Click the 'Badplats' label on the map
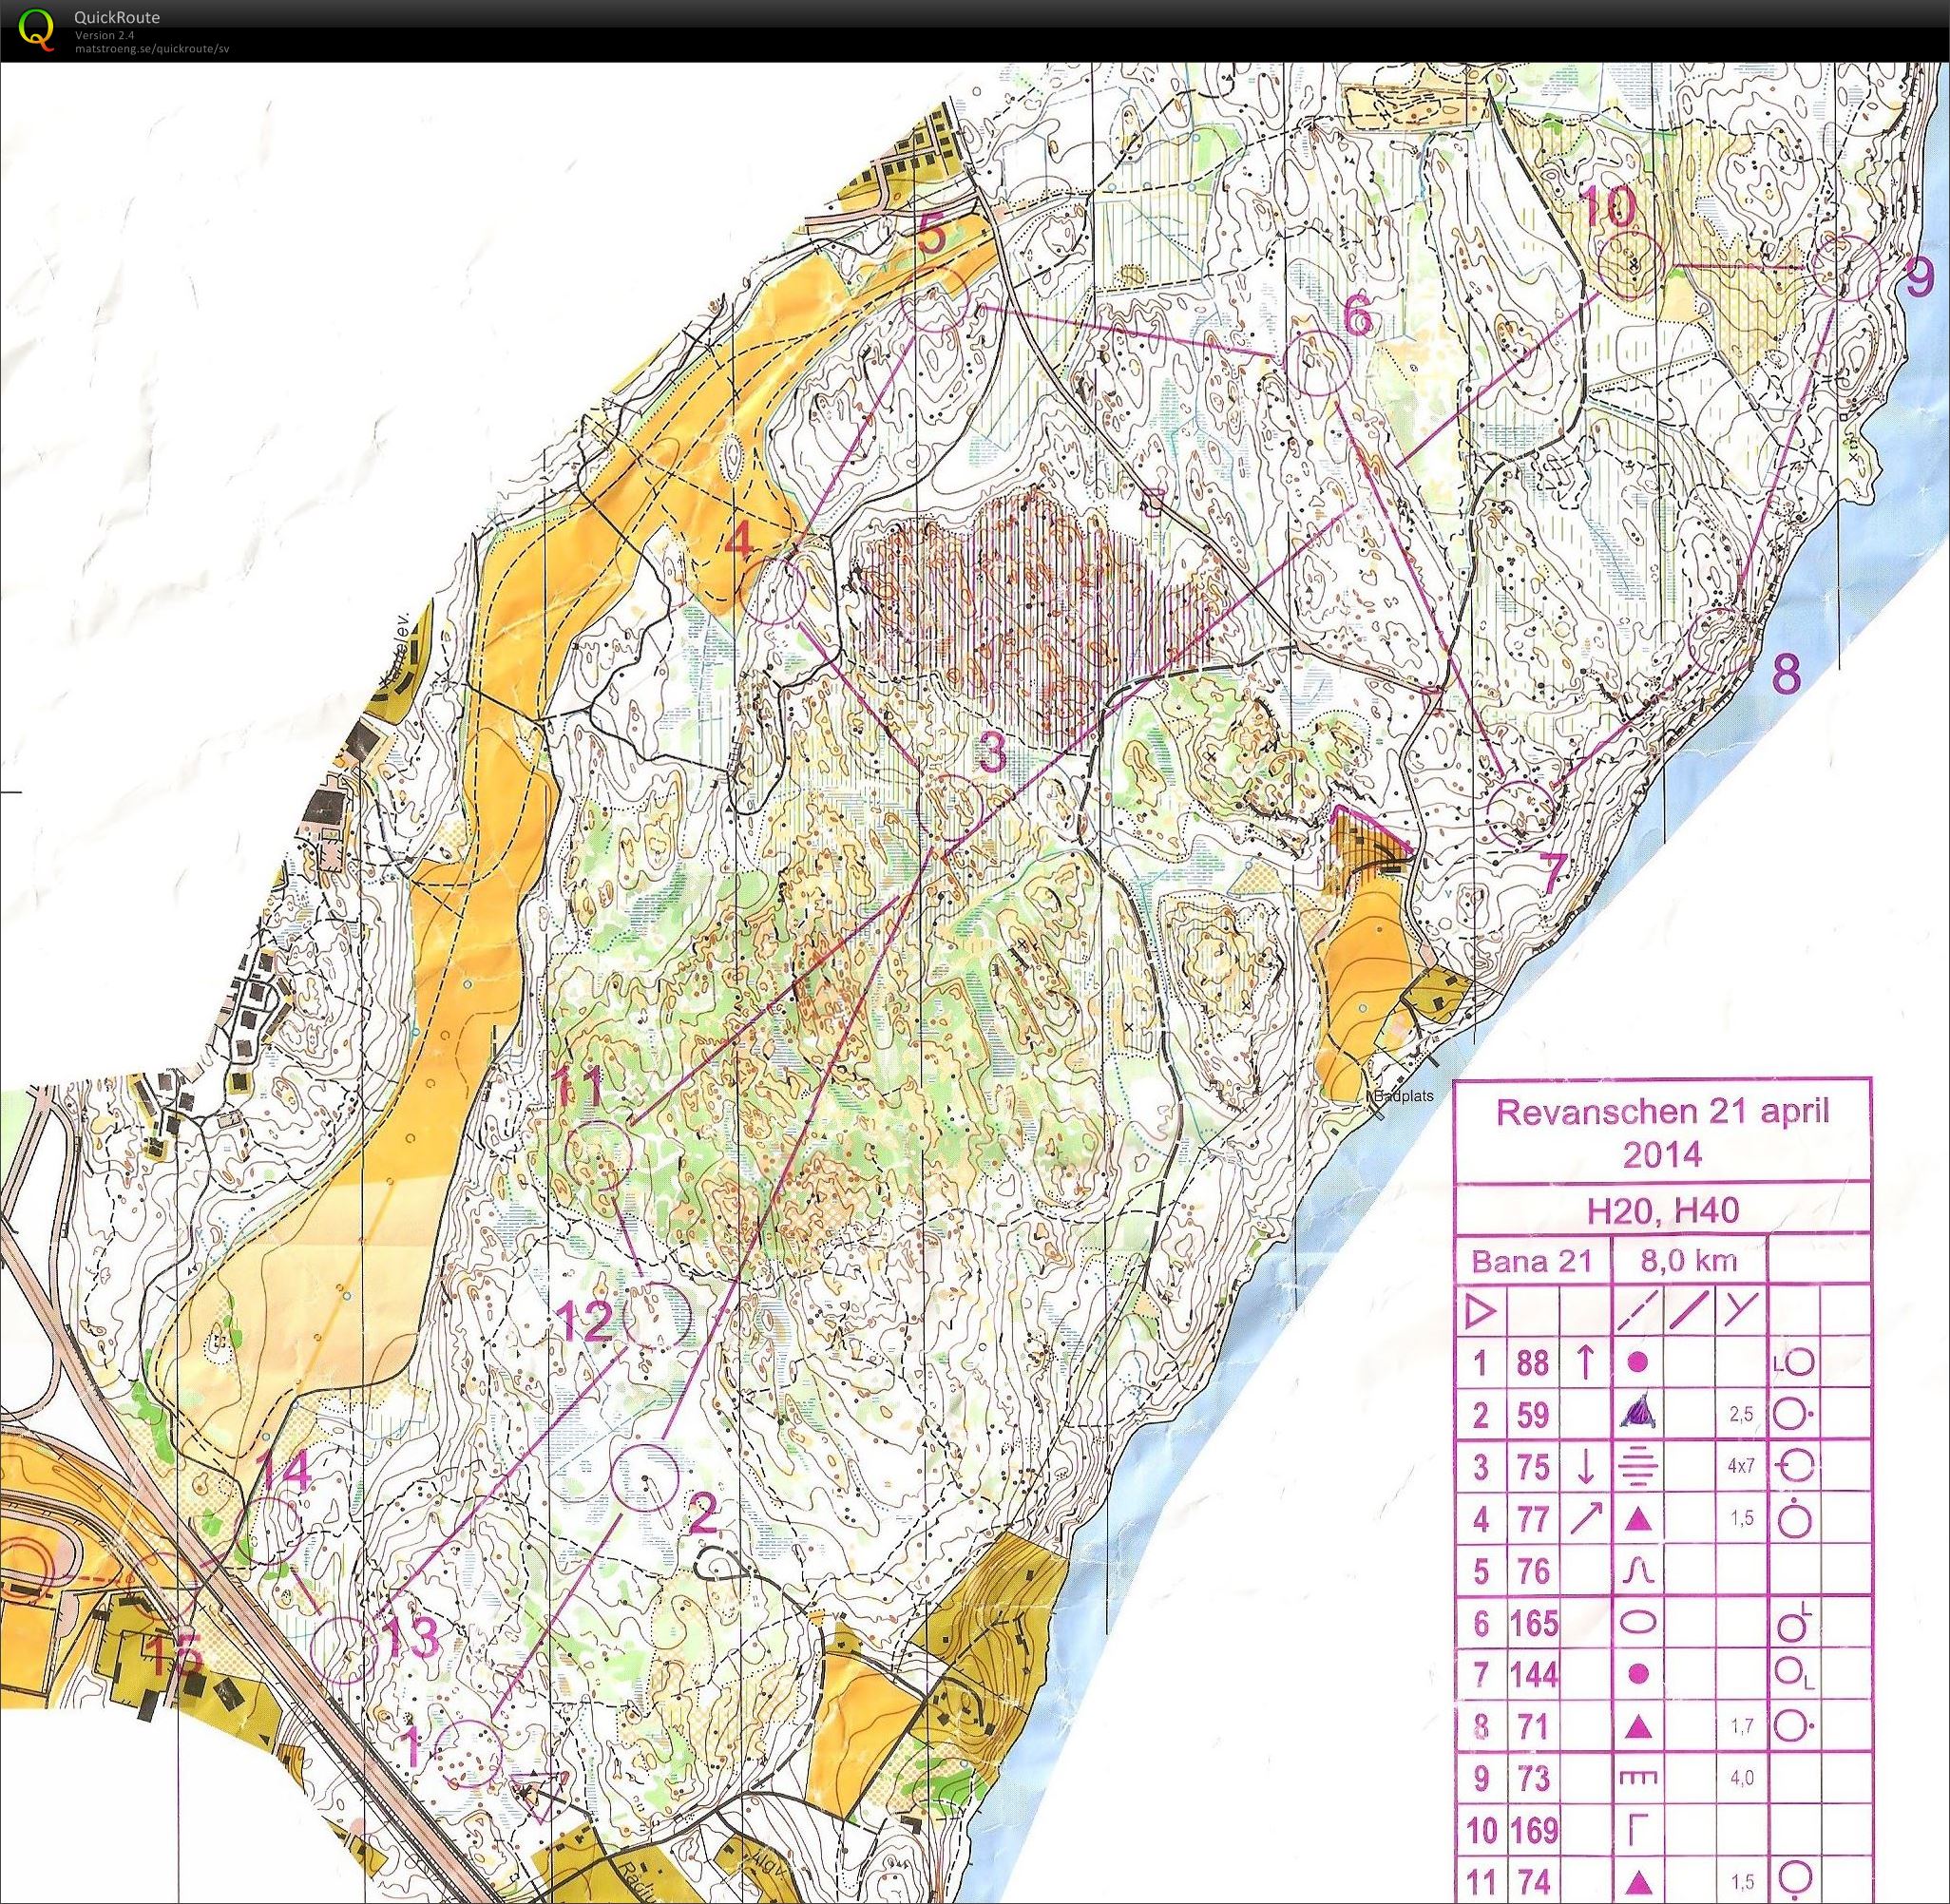The height and width of the screenshot is (1904, 1950). click(1402, 1096)
